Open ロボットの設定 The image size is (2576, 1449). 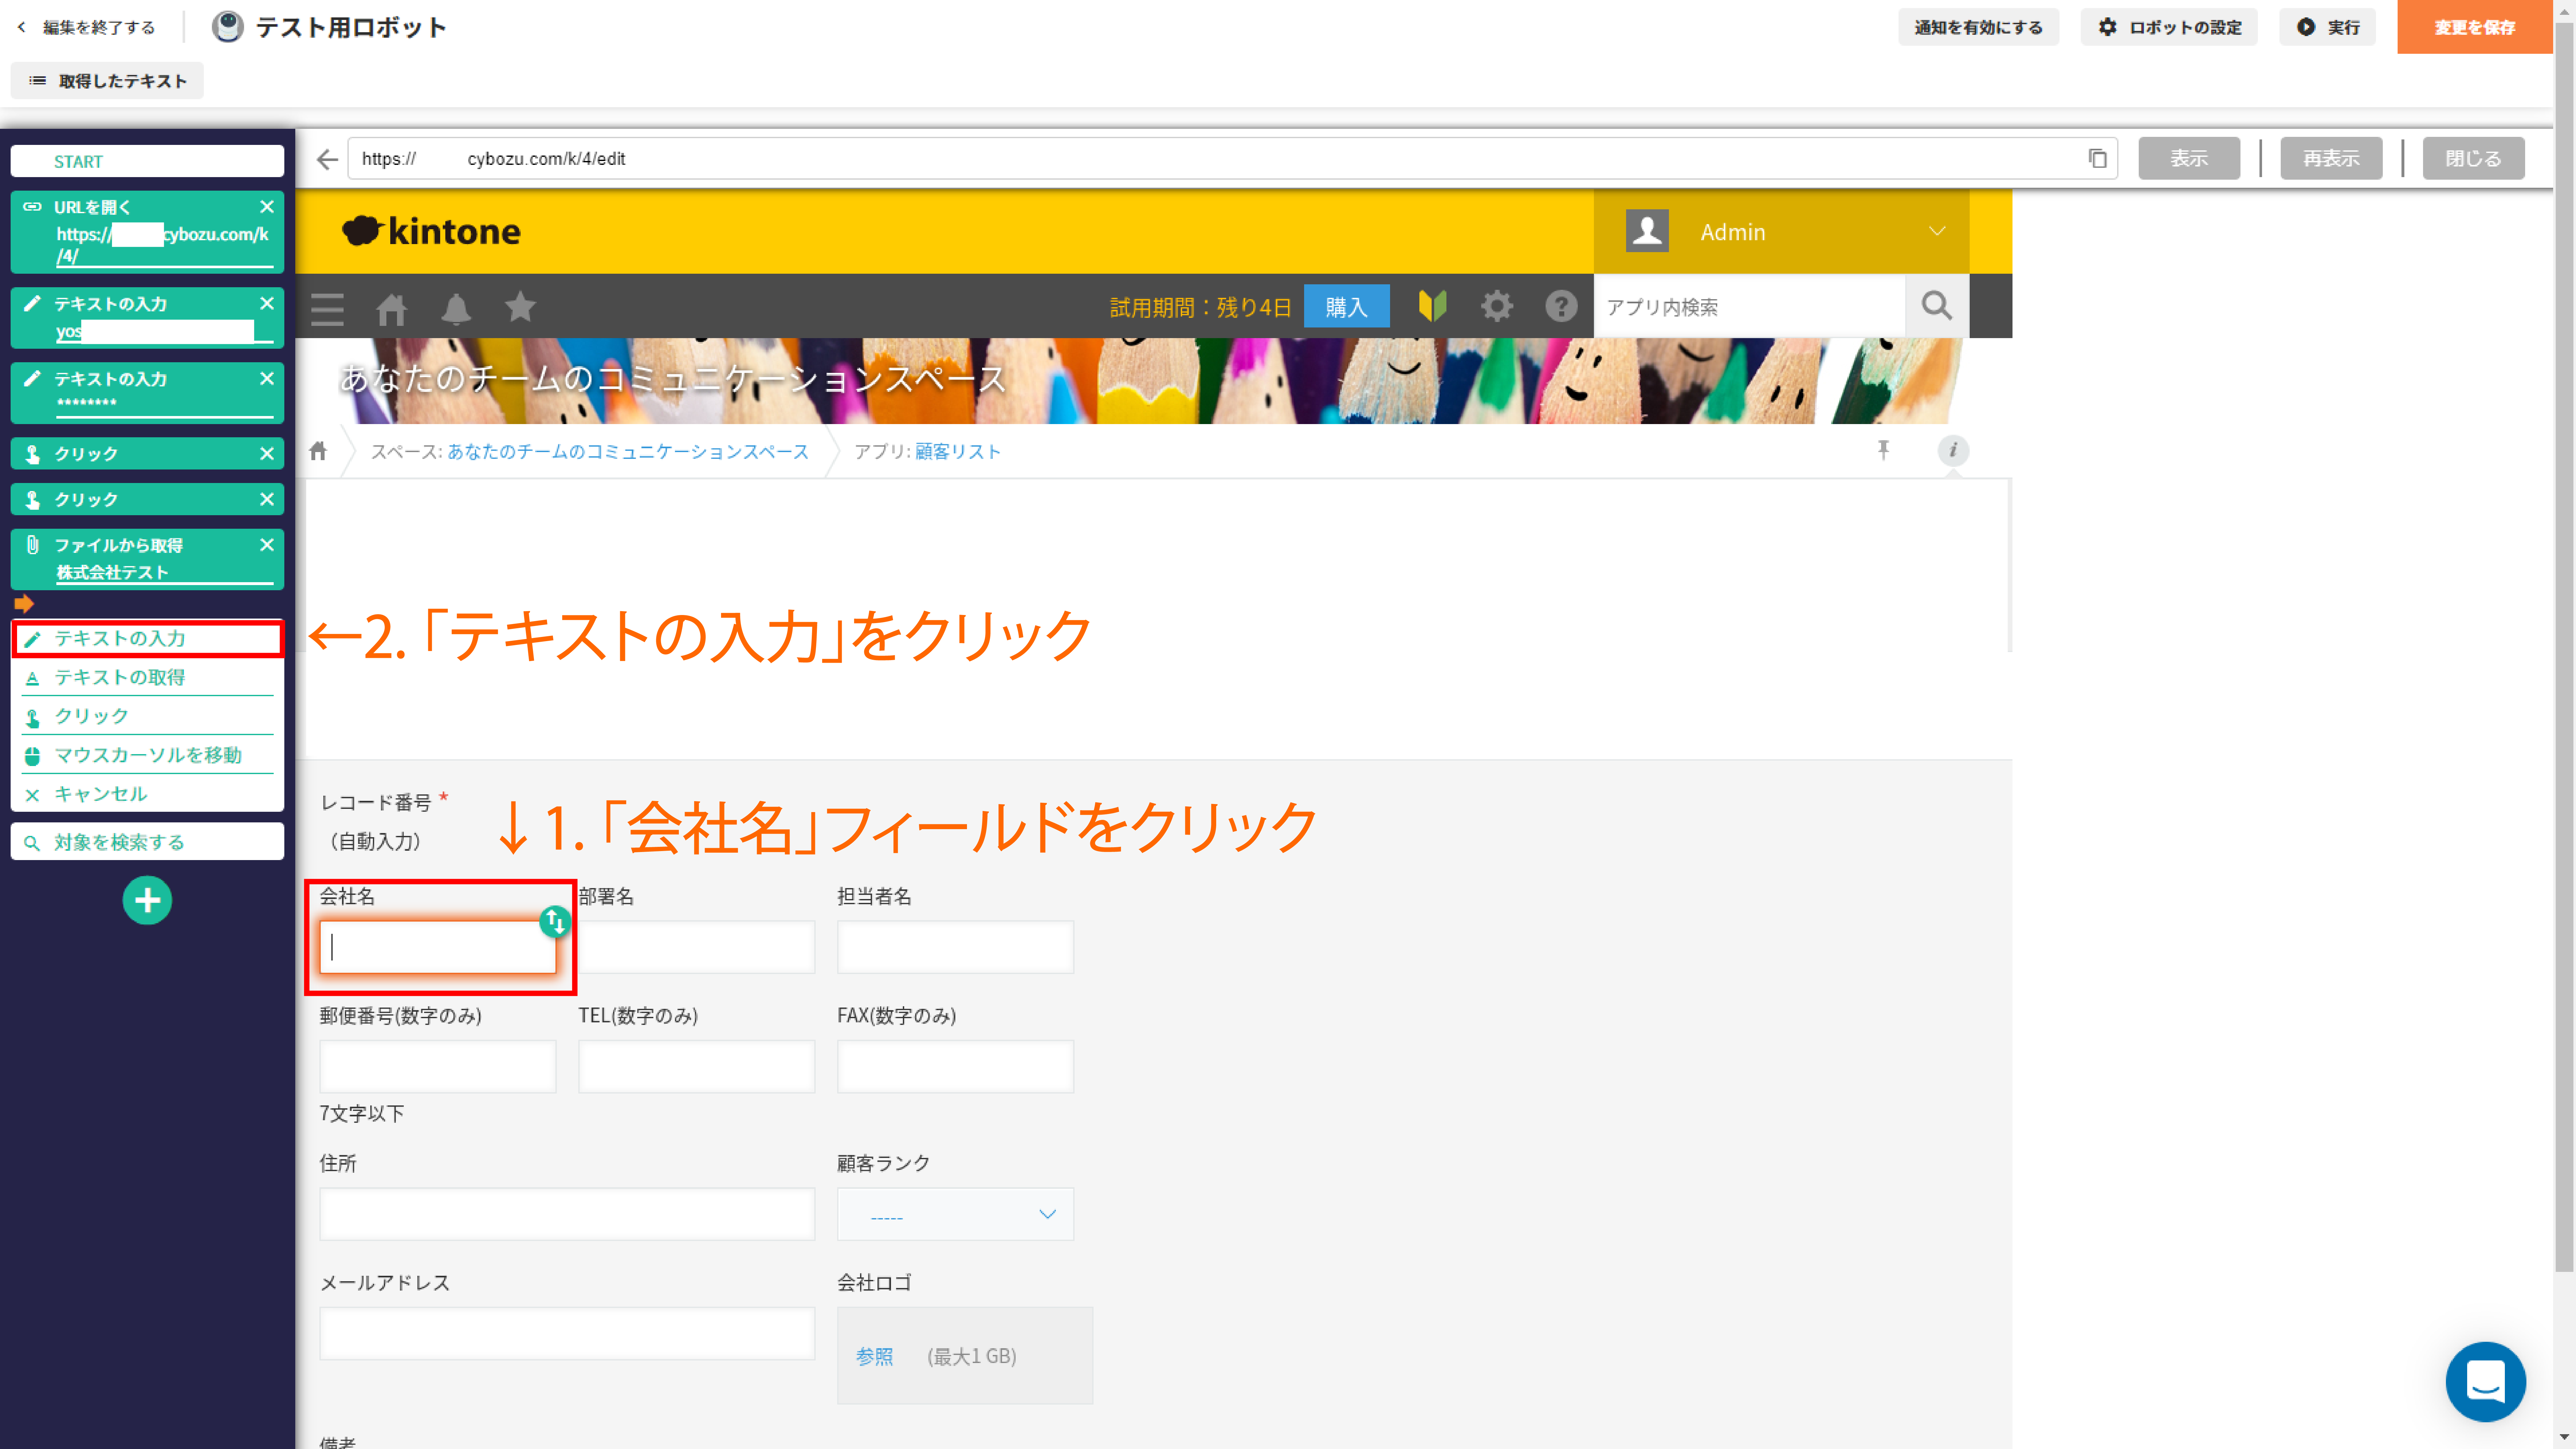point(2169,27)
